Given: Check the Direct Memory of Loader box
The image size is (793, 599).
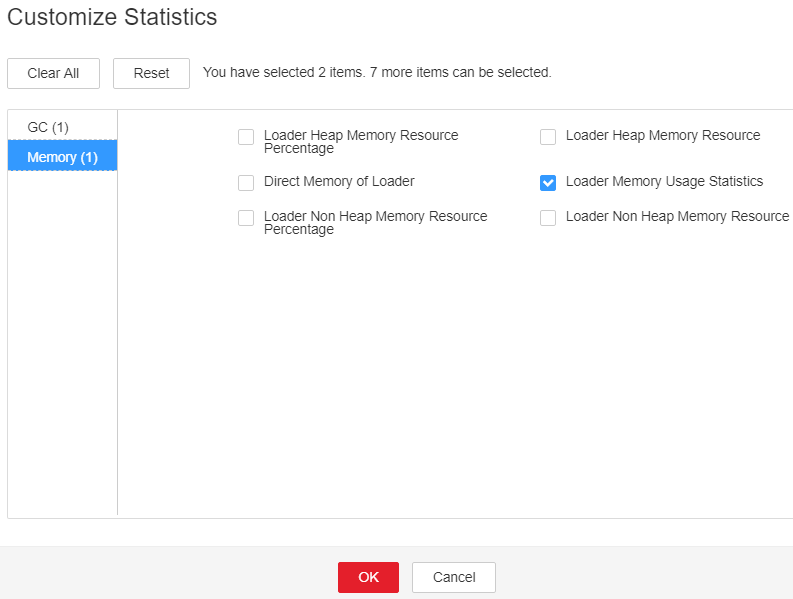Looking at the screenshot, I should click(x=246, y=183).
